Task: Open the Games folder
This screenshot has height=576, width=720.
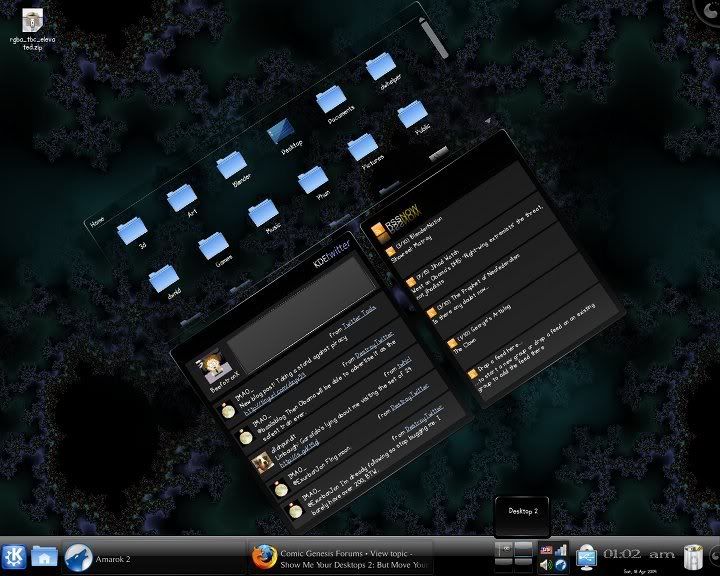Action: 213,246
